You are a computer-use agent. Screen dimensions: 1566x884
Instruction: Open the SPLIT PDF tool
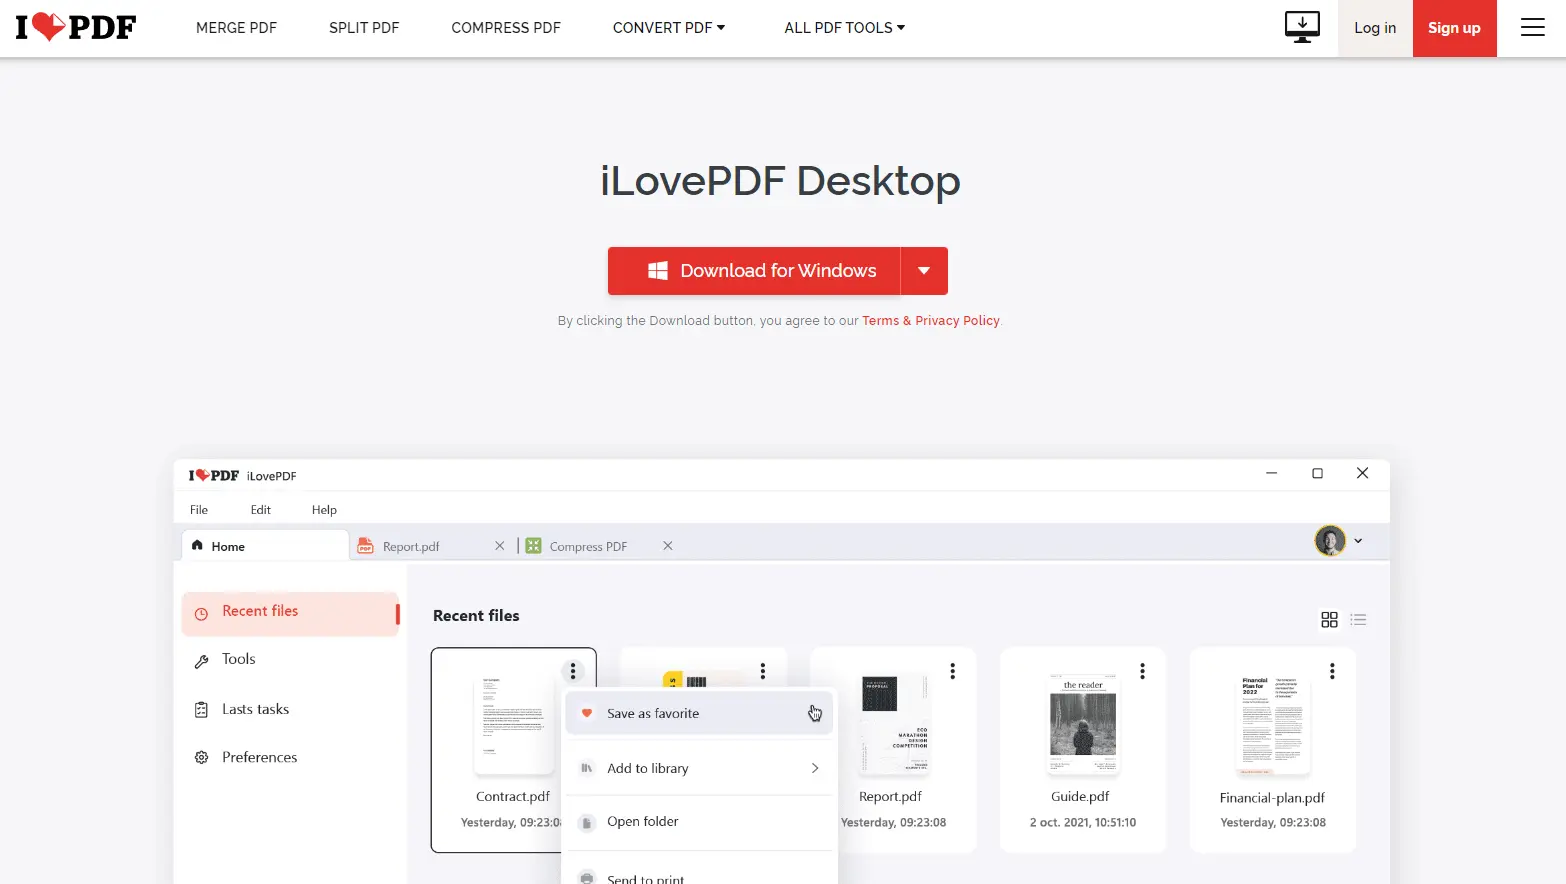click(364, 28)
